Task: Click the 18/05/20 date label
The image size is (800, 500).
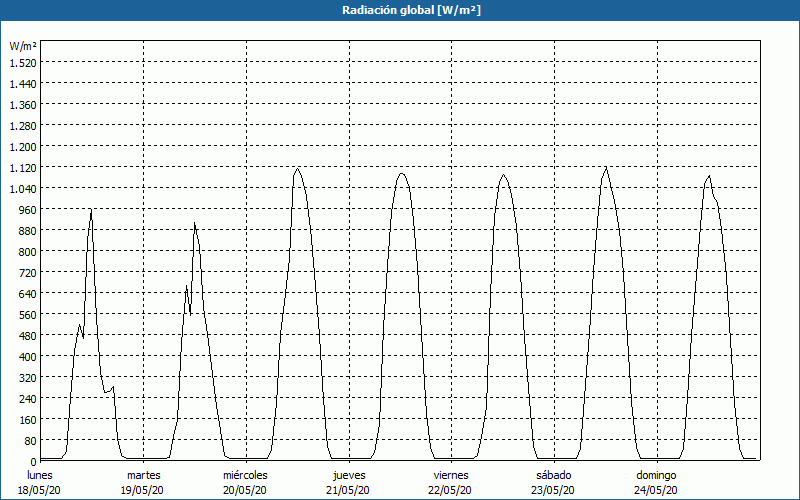Action: click(40, 490)
